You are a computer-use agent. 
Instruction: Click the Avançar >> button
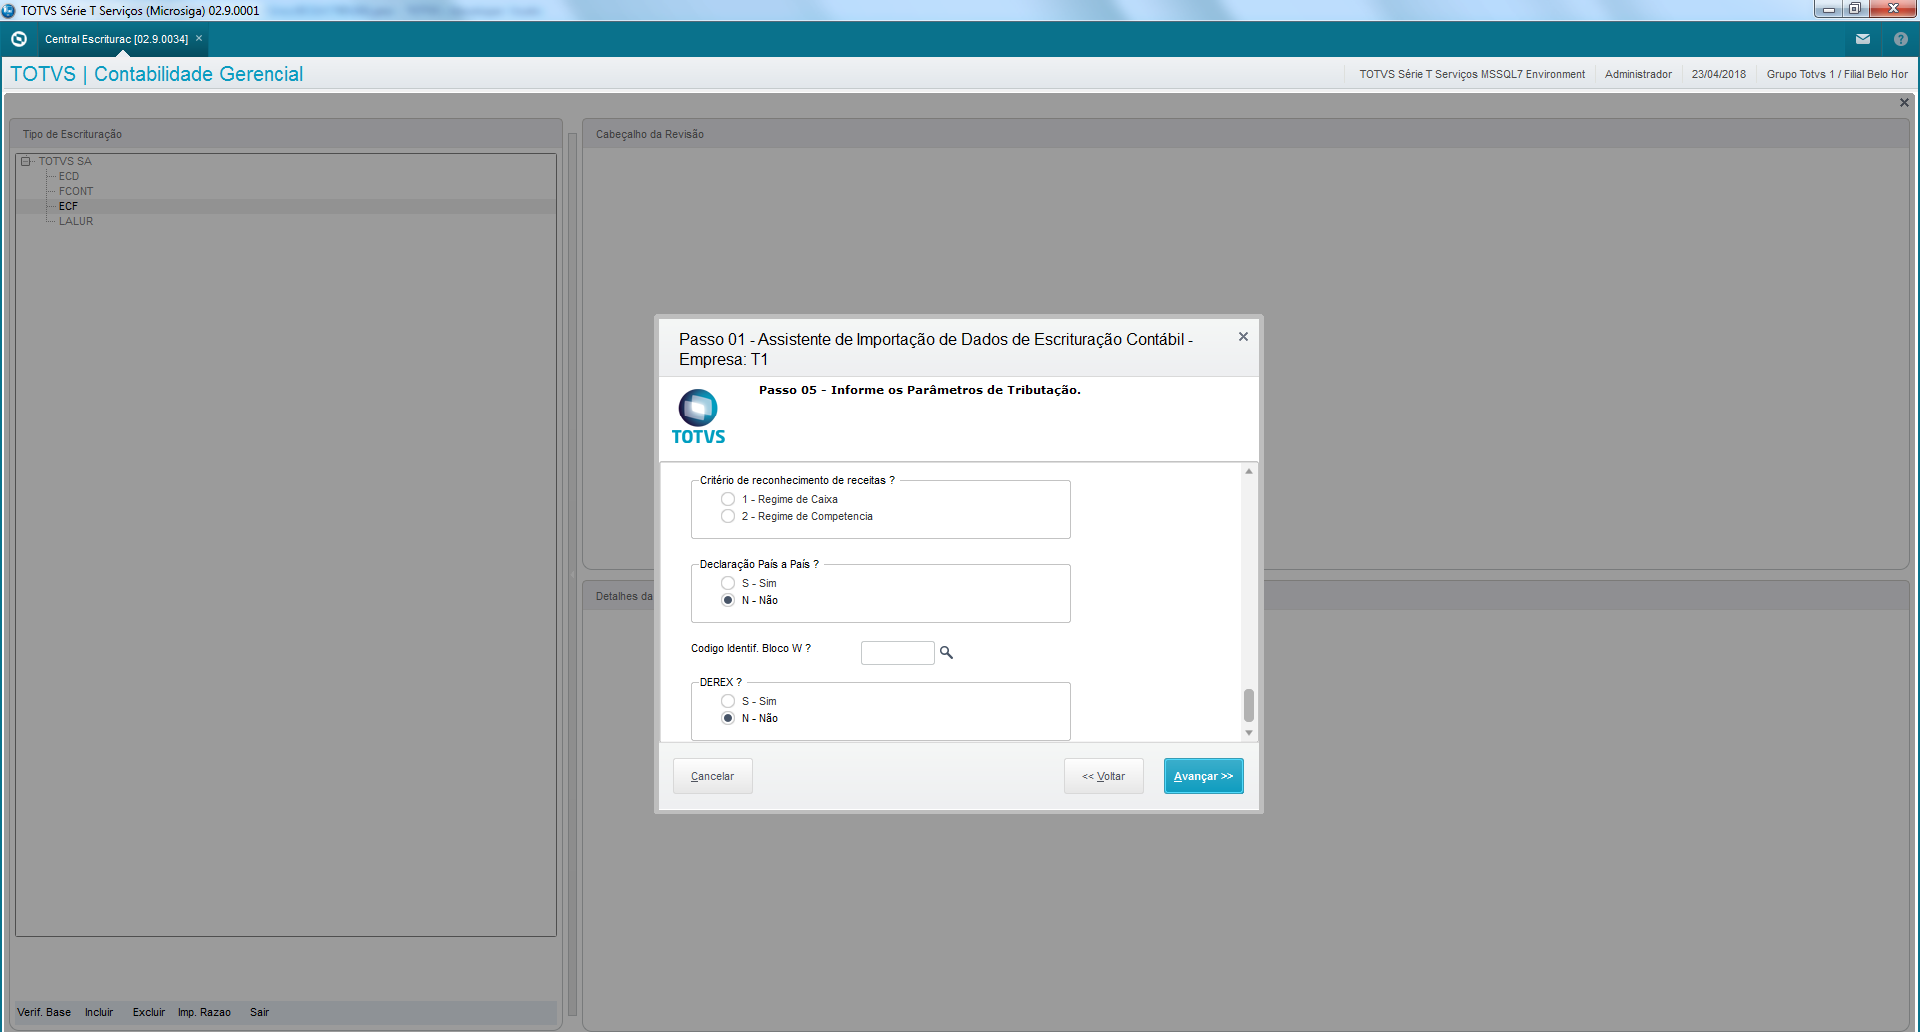tap(1203, 776)
